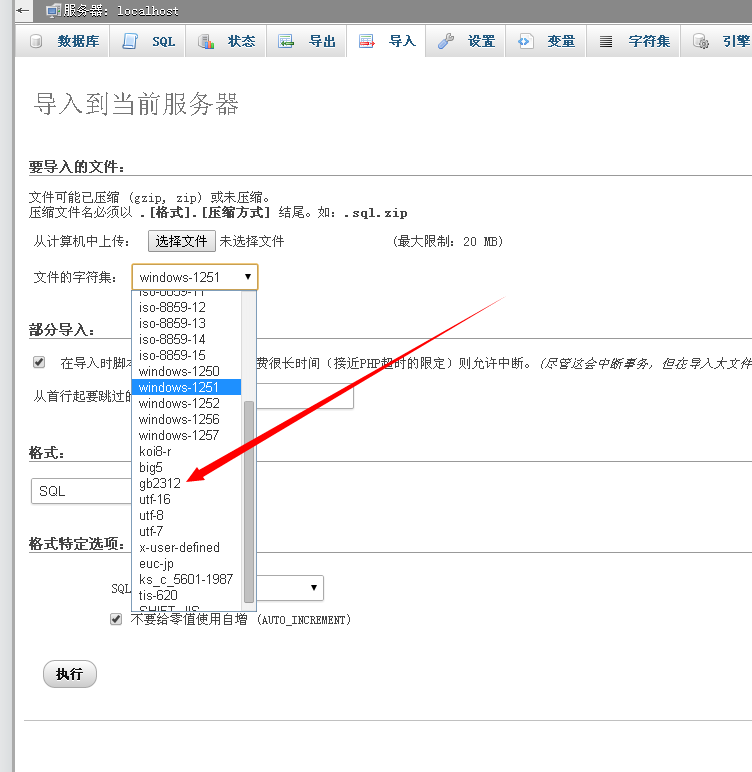
Task: Click the database icon in the tab bar
Action: point(37,42)
